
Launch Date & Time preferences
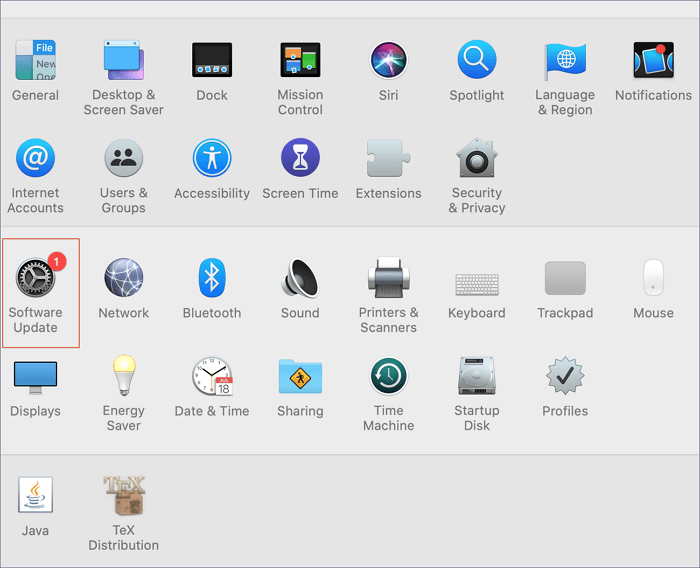click(x=212, y=376)
